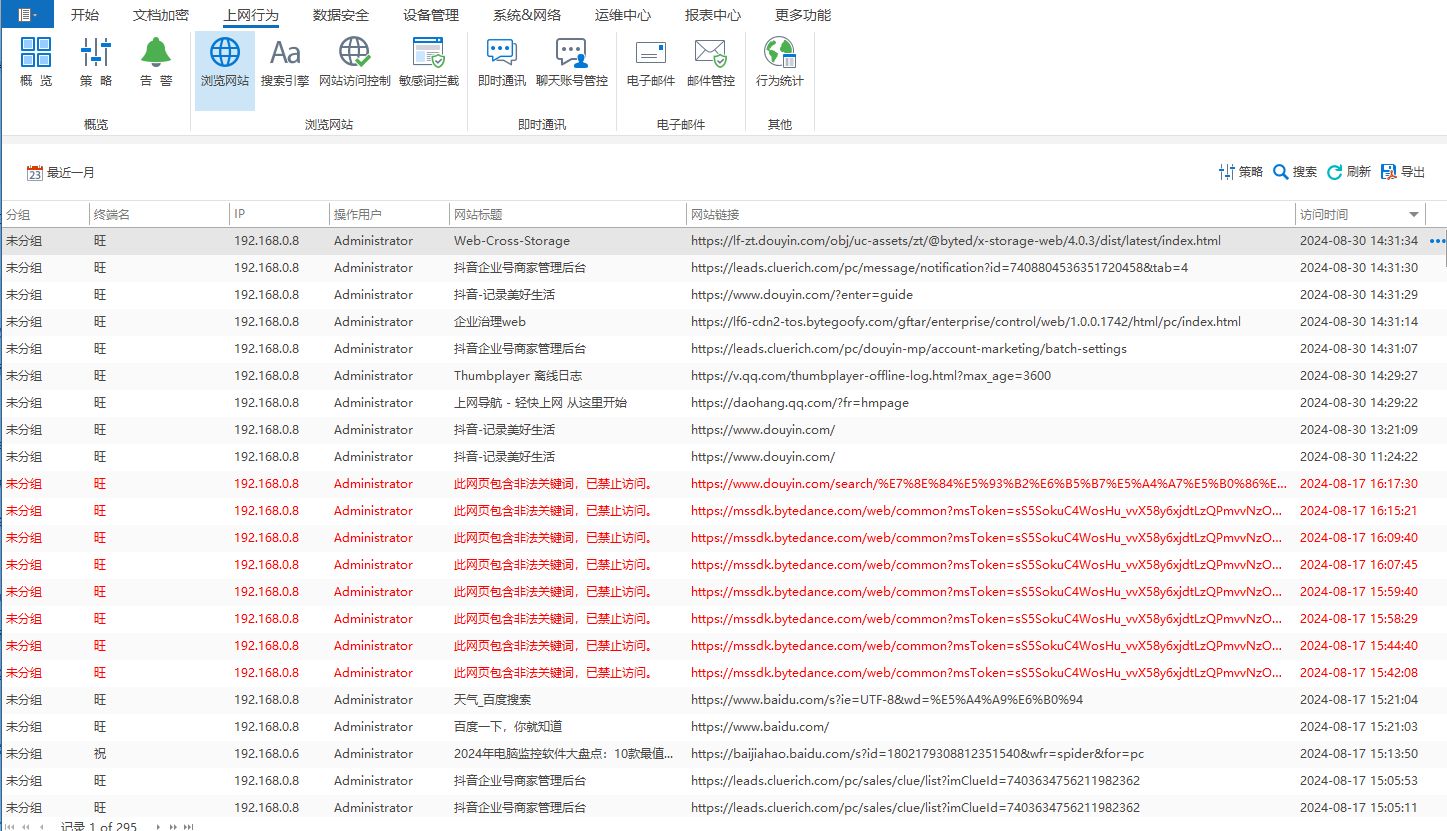The width and height of the screenshot is (1447, 831).
Task: Click the 搜索 search button
Action: tap(1295, 172)
